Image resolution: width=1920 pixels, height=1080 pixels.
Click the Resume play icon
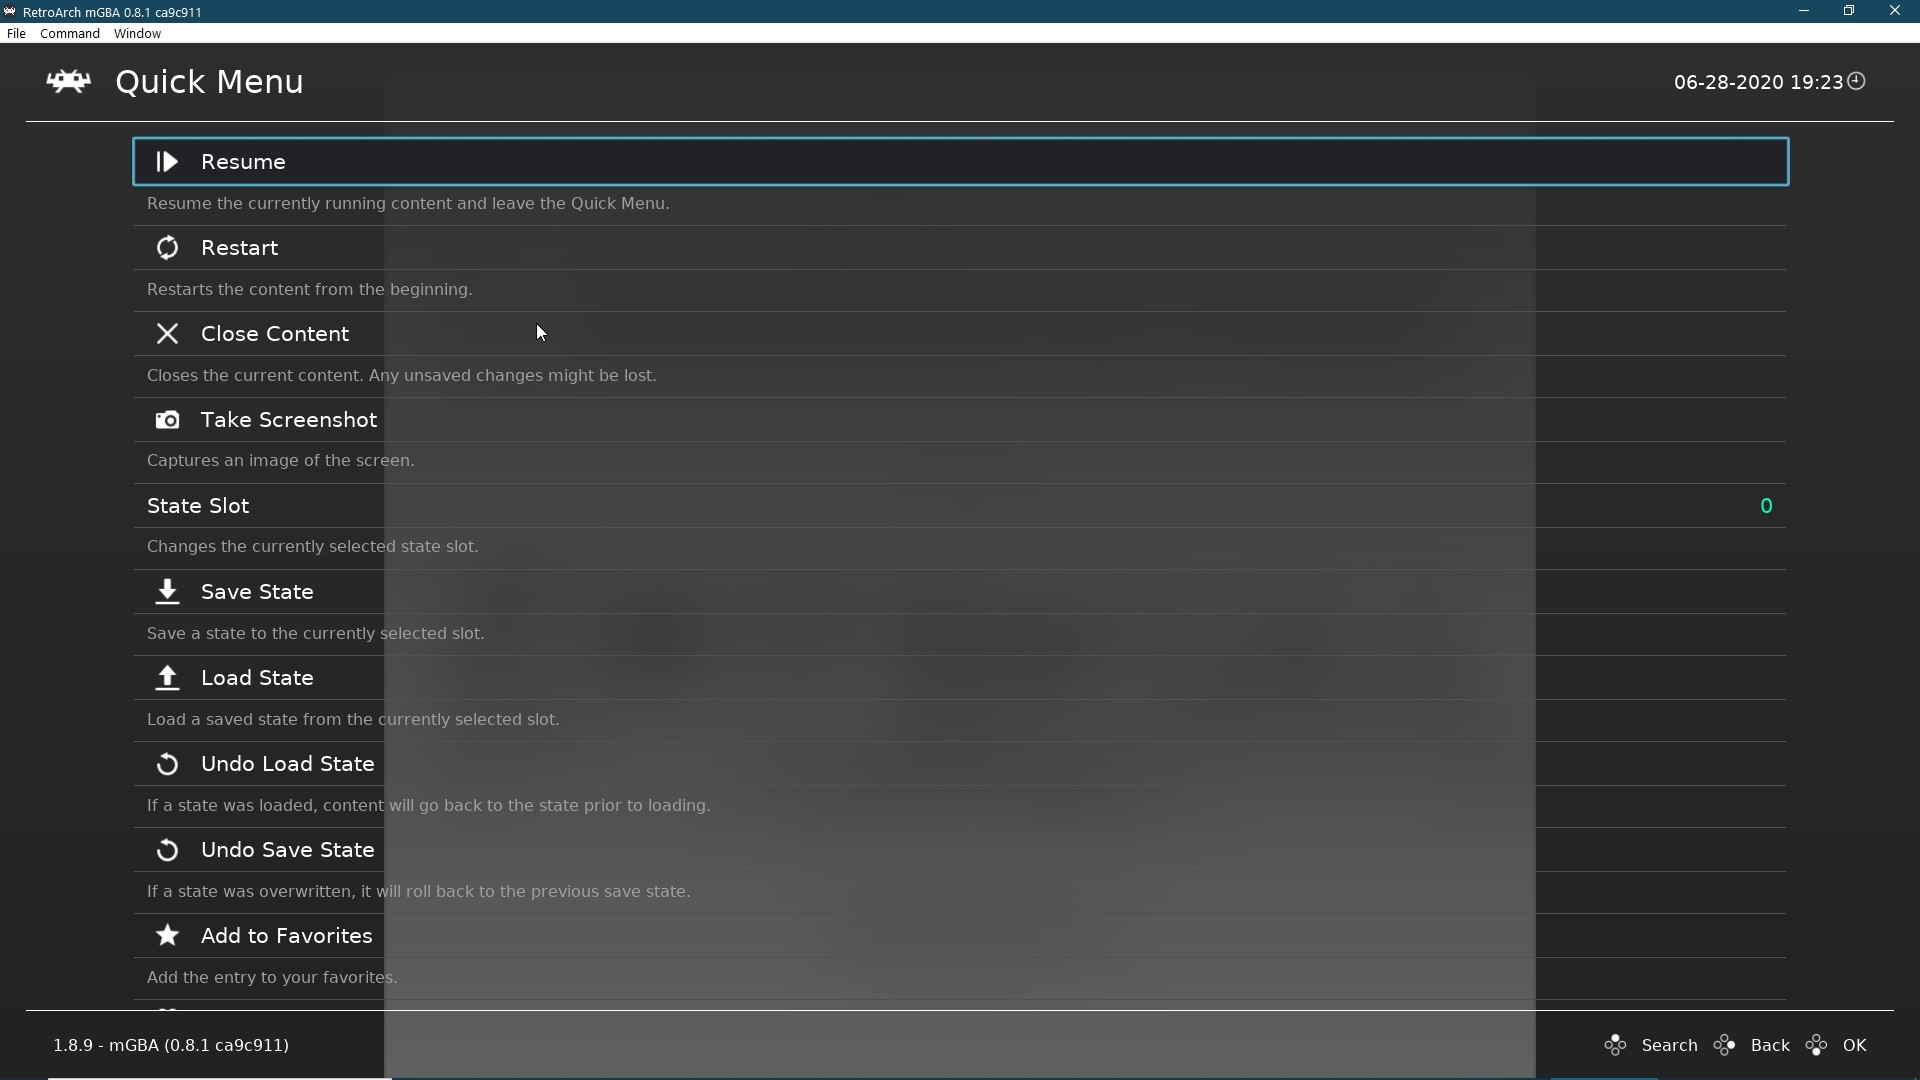pyautogui.click(x=166, y=161)
